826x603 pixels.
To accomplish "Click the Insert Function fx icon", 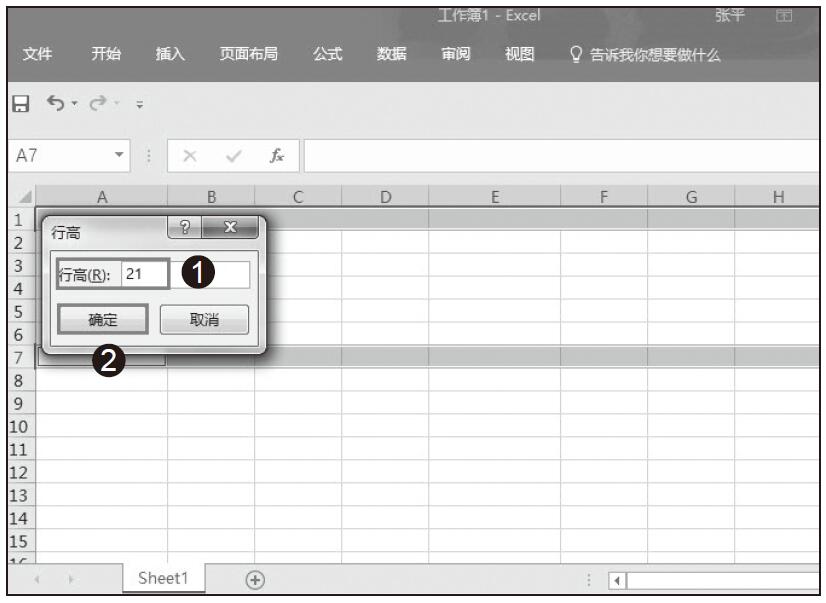I will point(276,156).
